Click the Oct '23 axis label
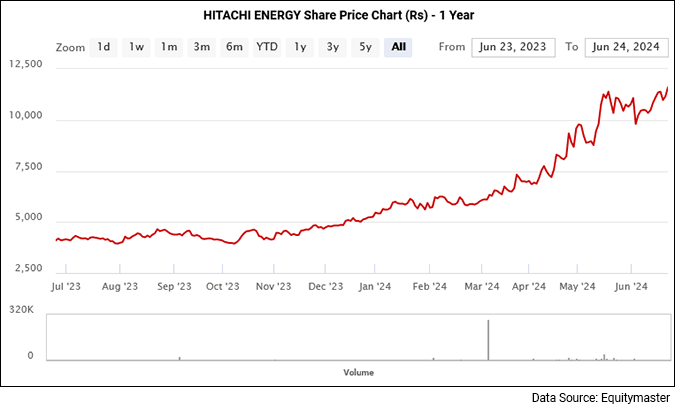The width and height of the screenshot is (675, 410). tap(223, 286)
